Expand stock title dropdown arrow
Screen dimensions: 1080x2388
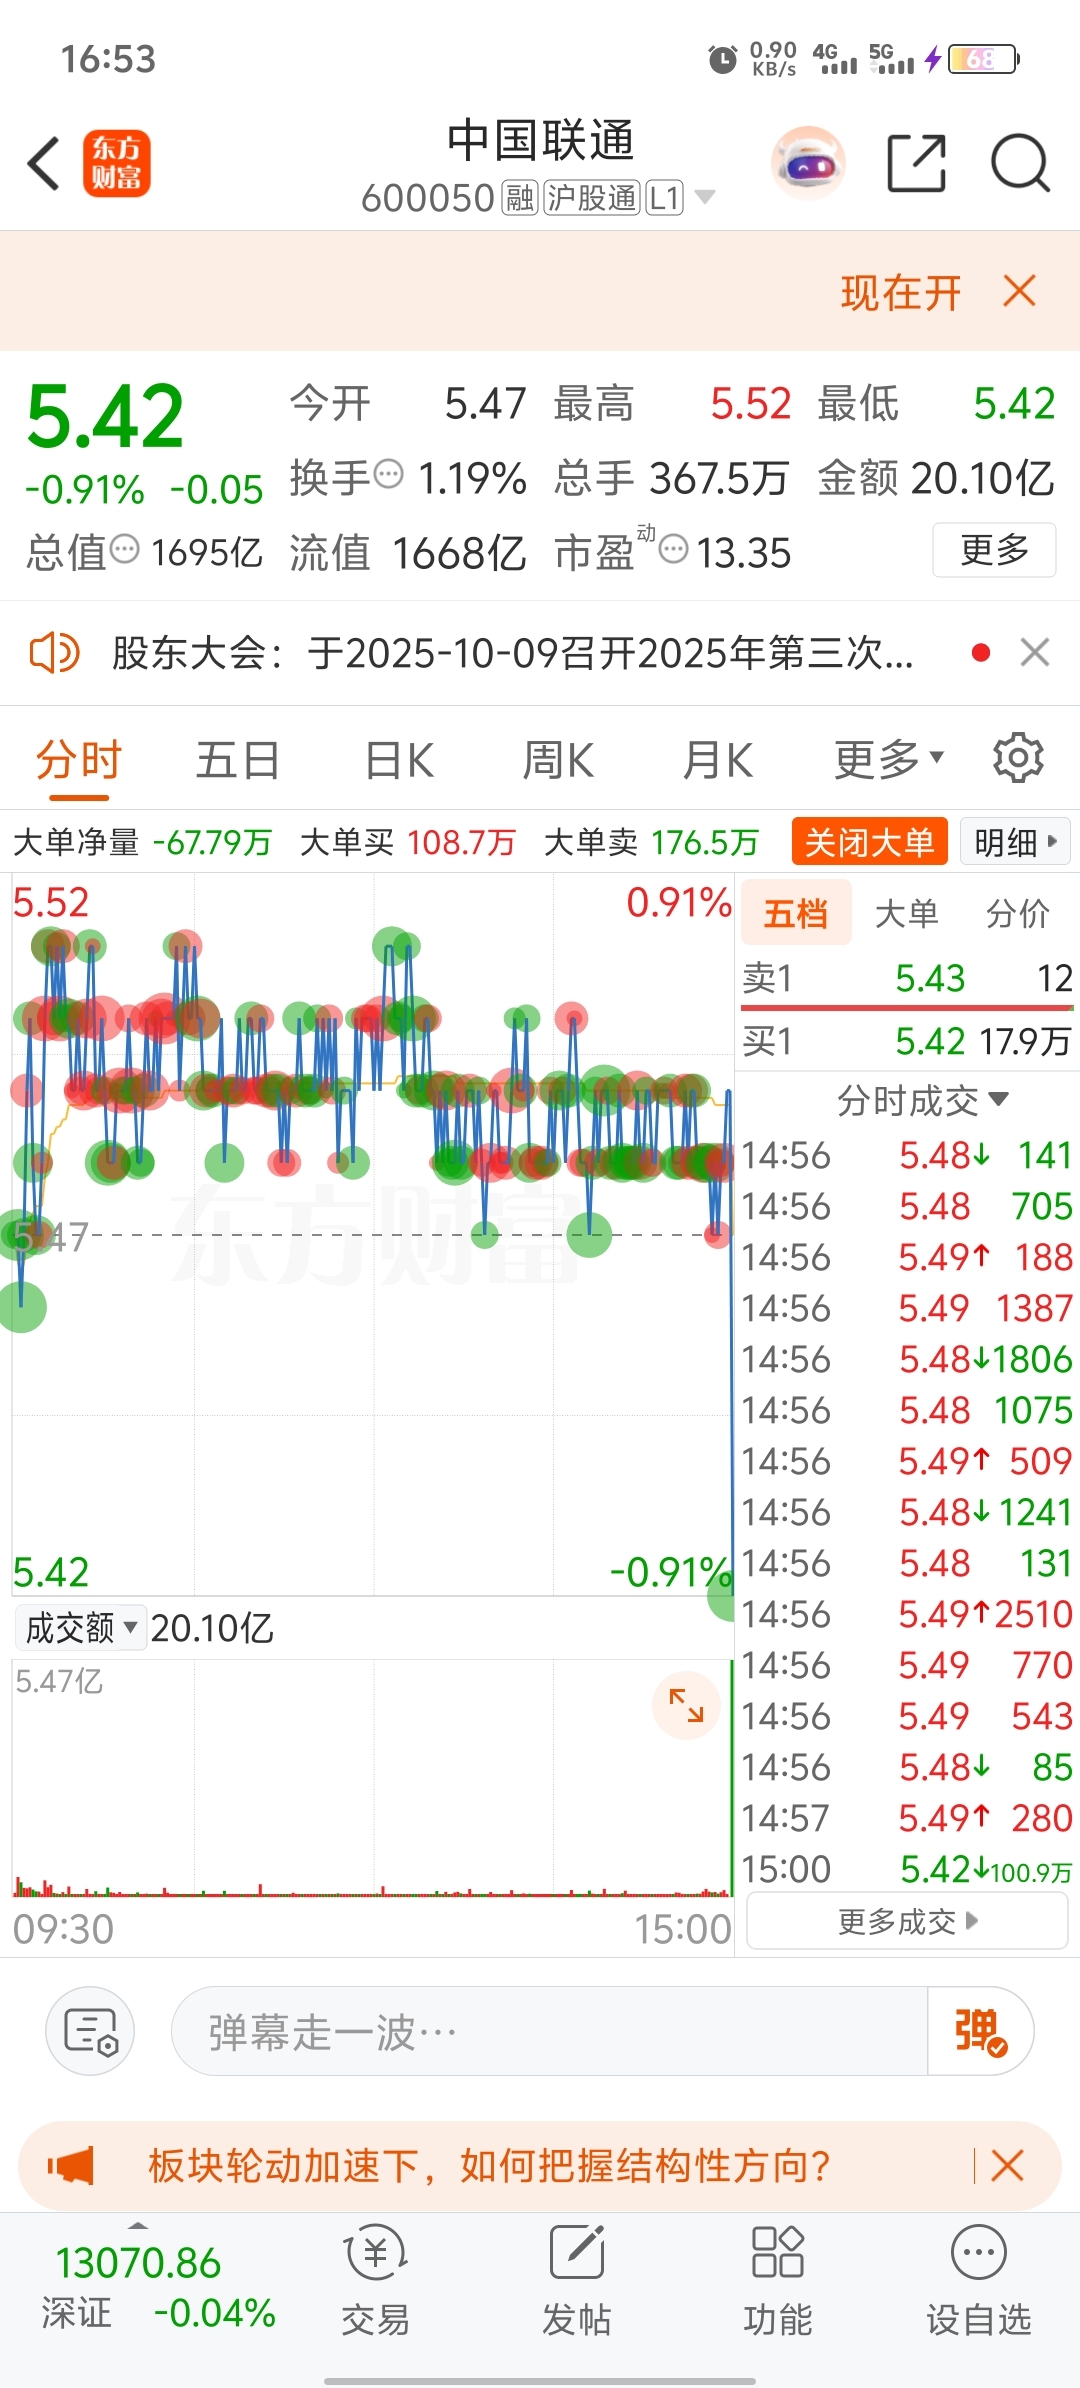point(705,197)
